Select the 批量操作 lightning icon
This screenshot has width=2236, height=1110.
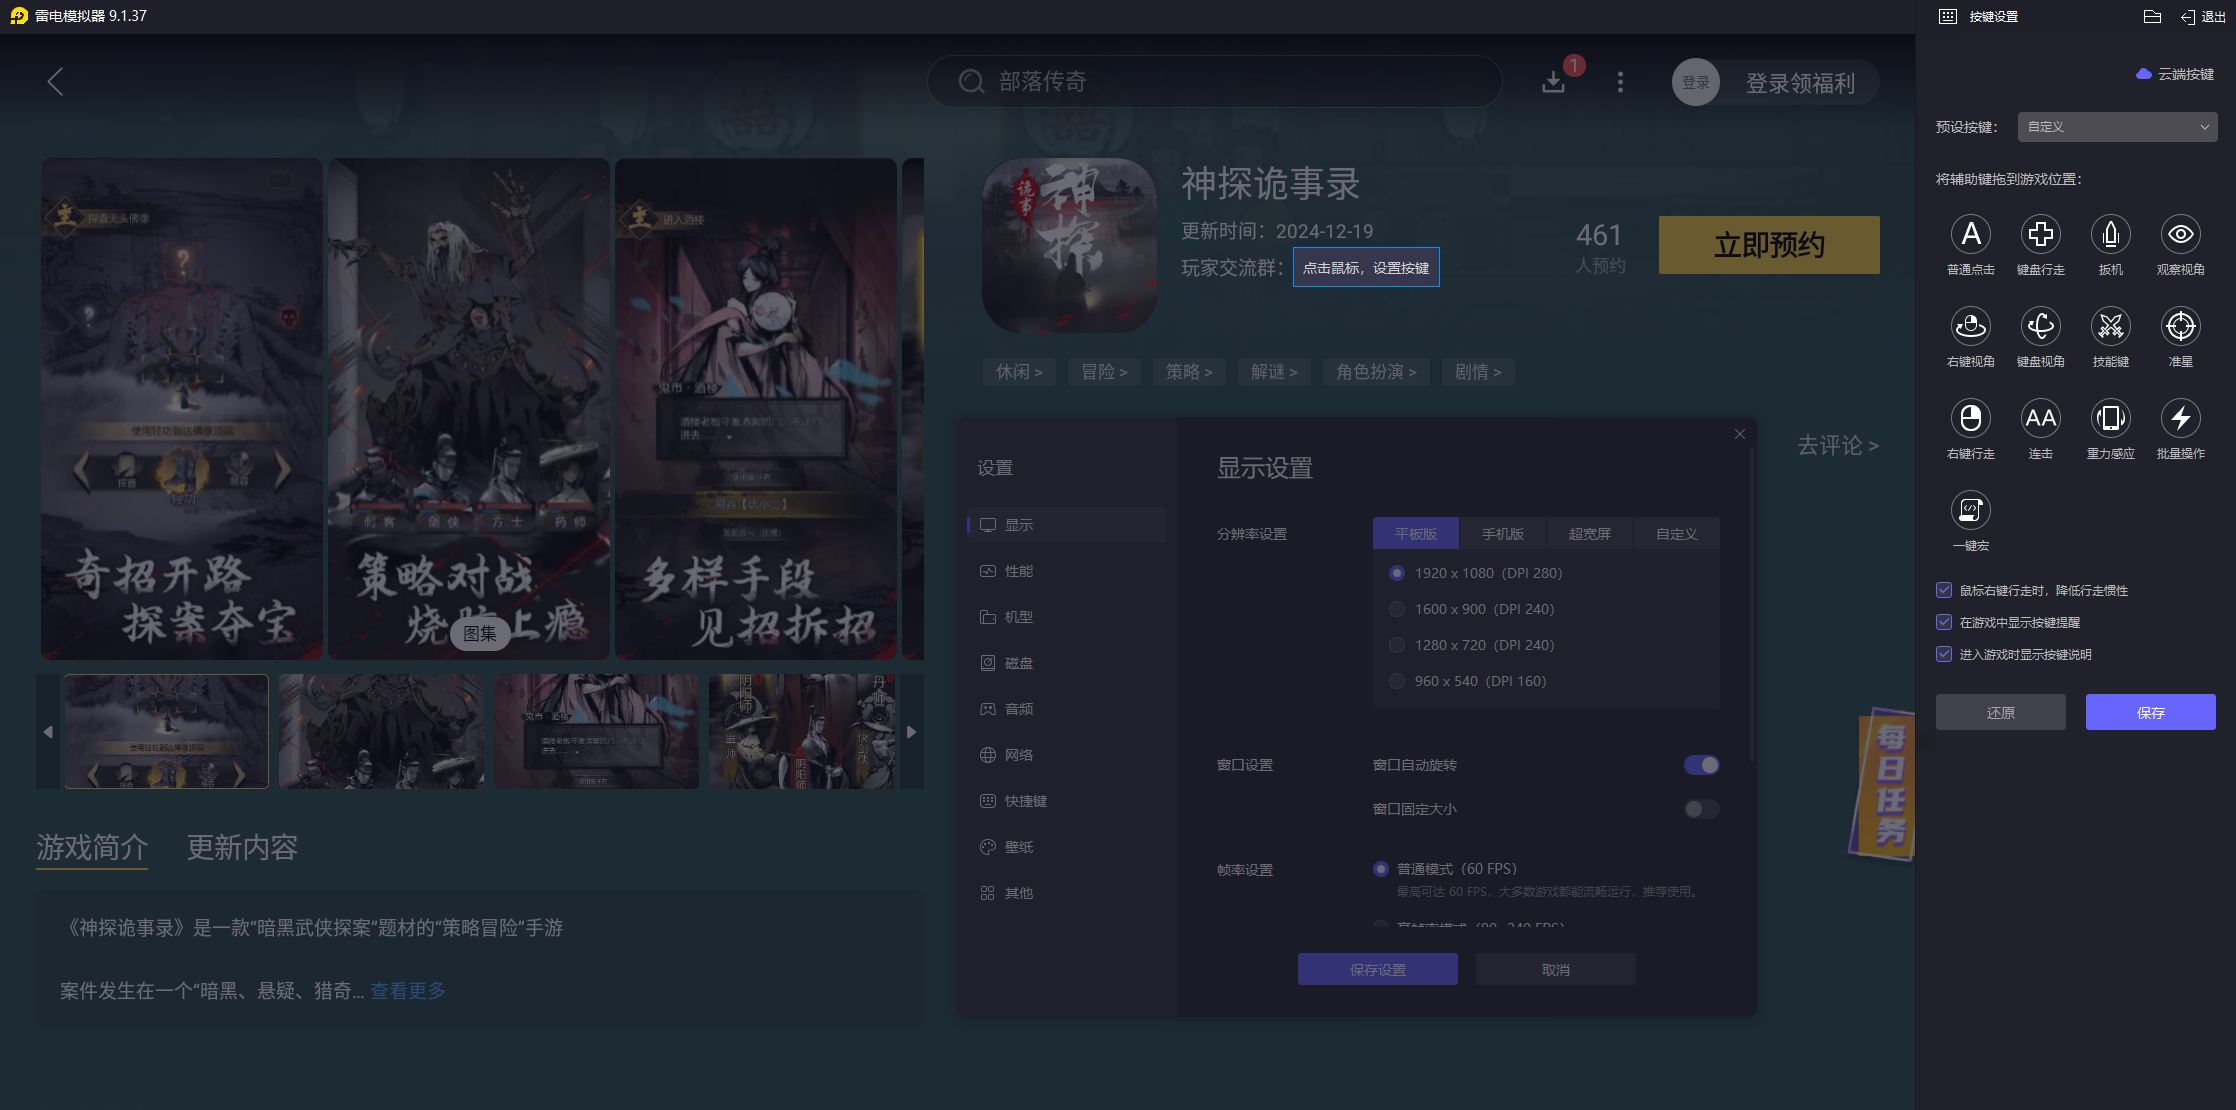coord(2180,418)
